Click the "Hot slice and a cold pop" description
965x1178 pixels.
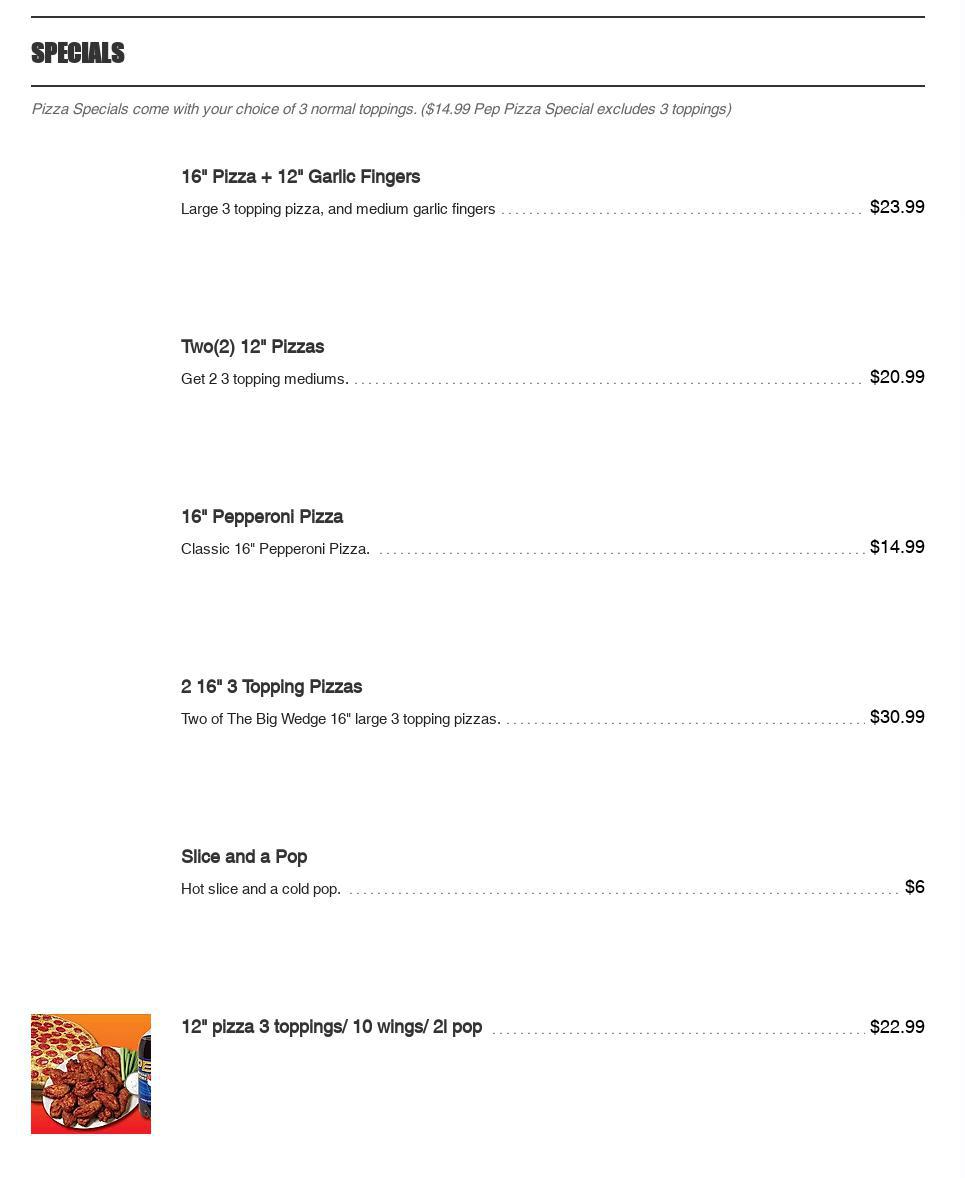click(x=260, y=889)
